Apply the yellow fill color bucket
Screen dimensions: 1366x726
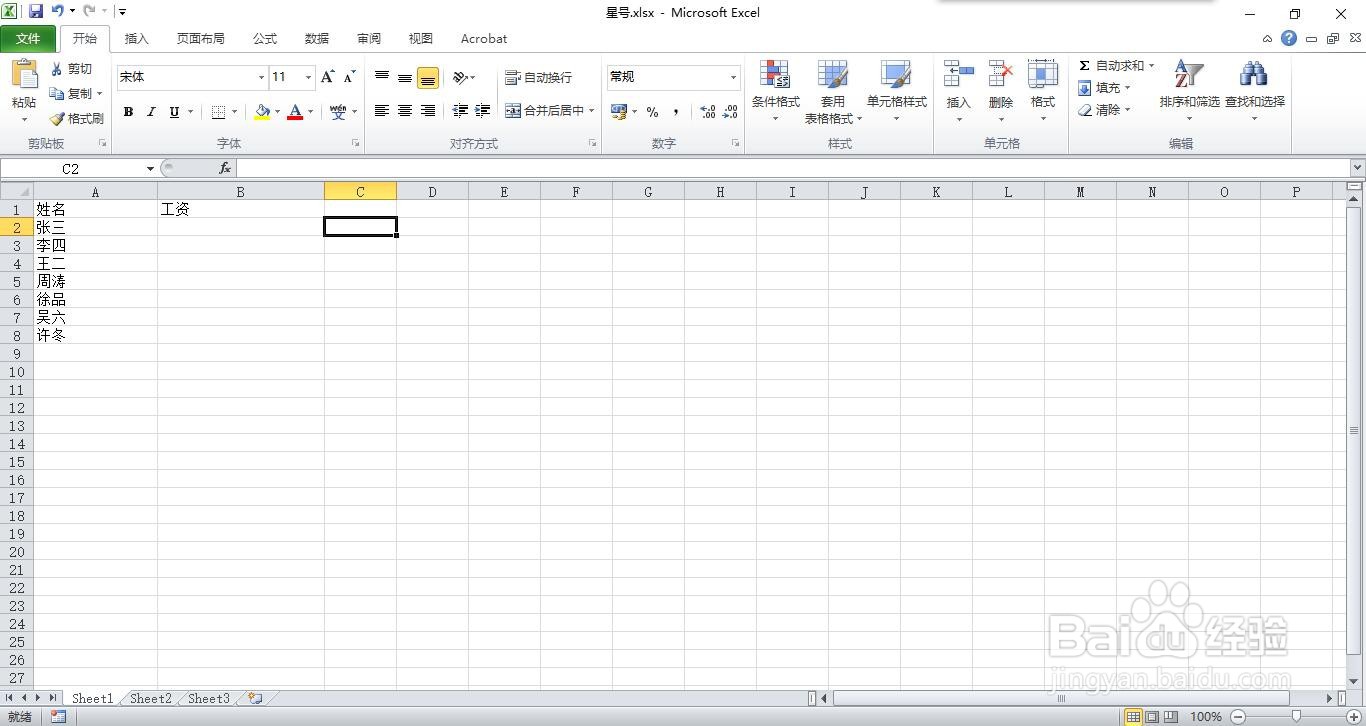coord(262,112)
